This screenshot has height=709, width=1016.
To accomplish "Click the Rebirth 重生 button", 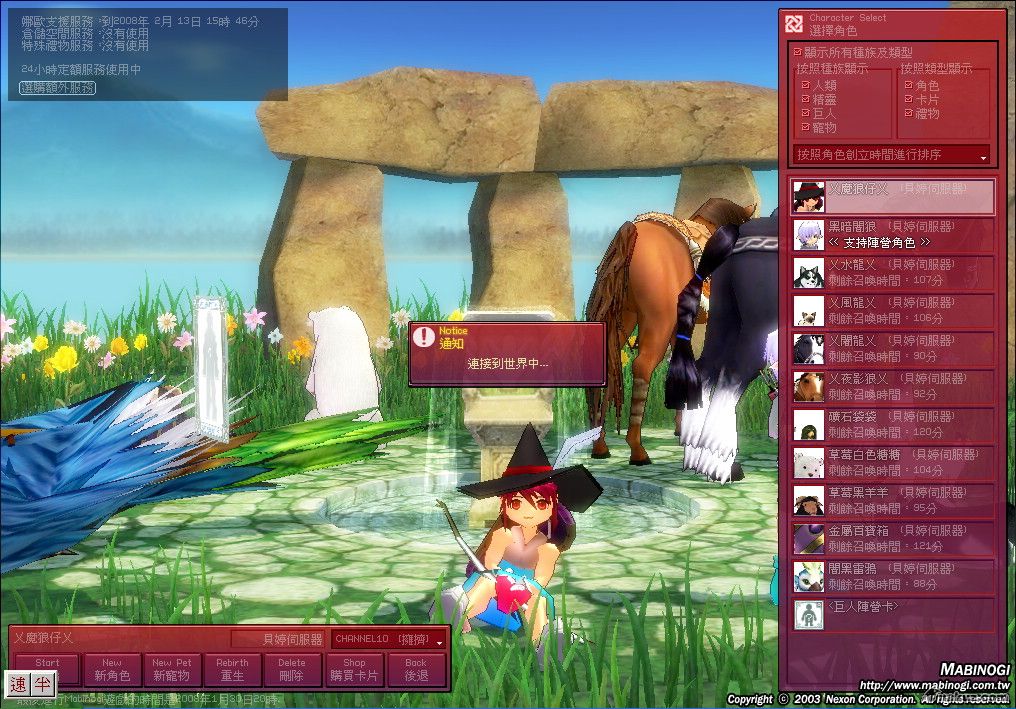I will coord(232,670).
